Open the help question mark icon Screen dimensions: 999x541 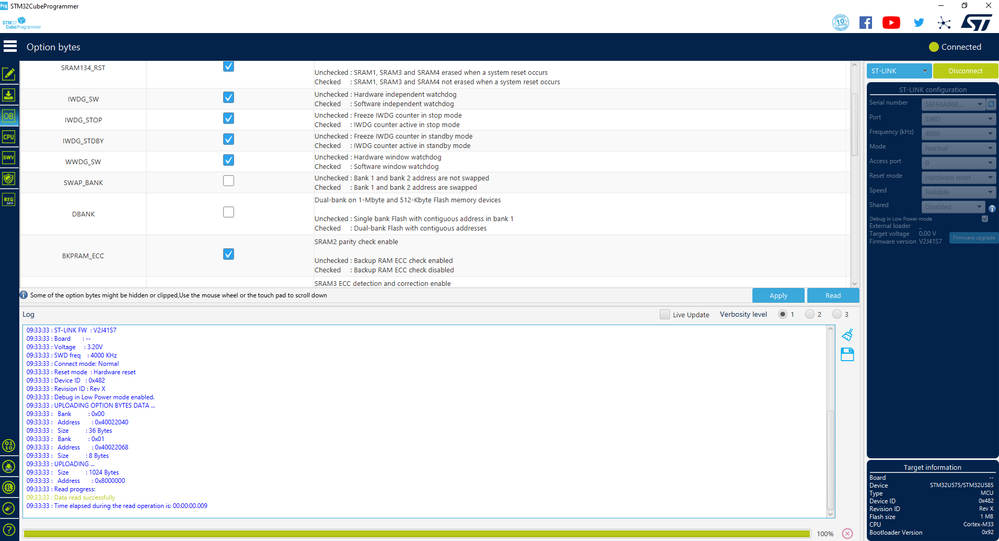click(x=9, y=530)
